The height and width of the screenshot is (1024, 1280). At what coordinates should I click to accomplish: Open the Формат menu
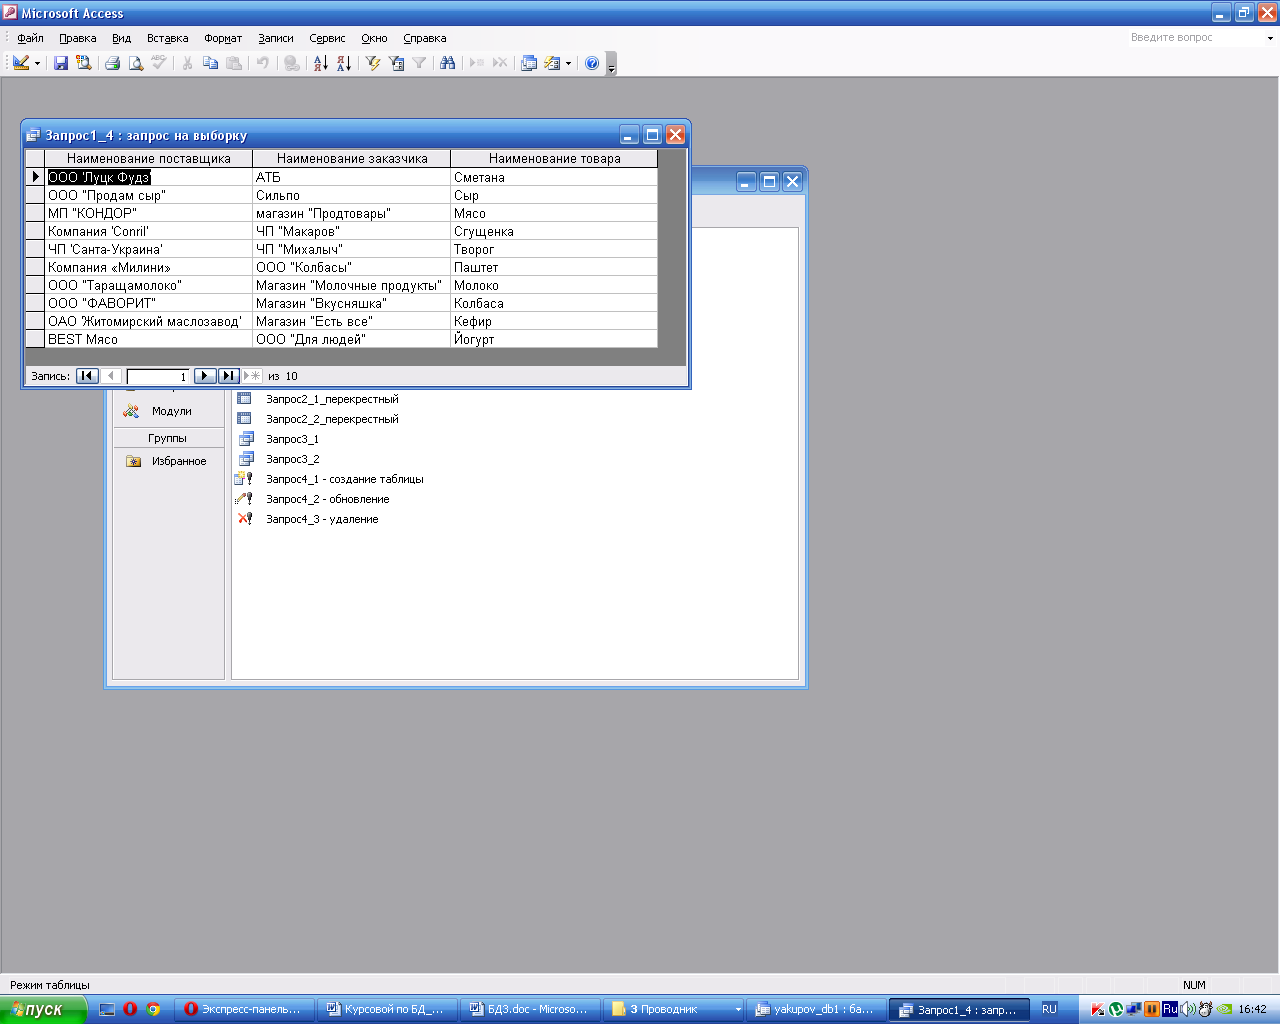[x=223, y=38]
